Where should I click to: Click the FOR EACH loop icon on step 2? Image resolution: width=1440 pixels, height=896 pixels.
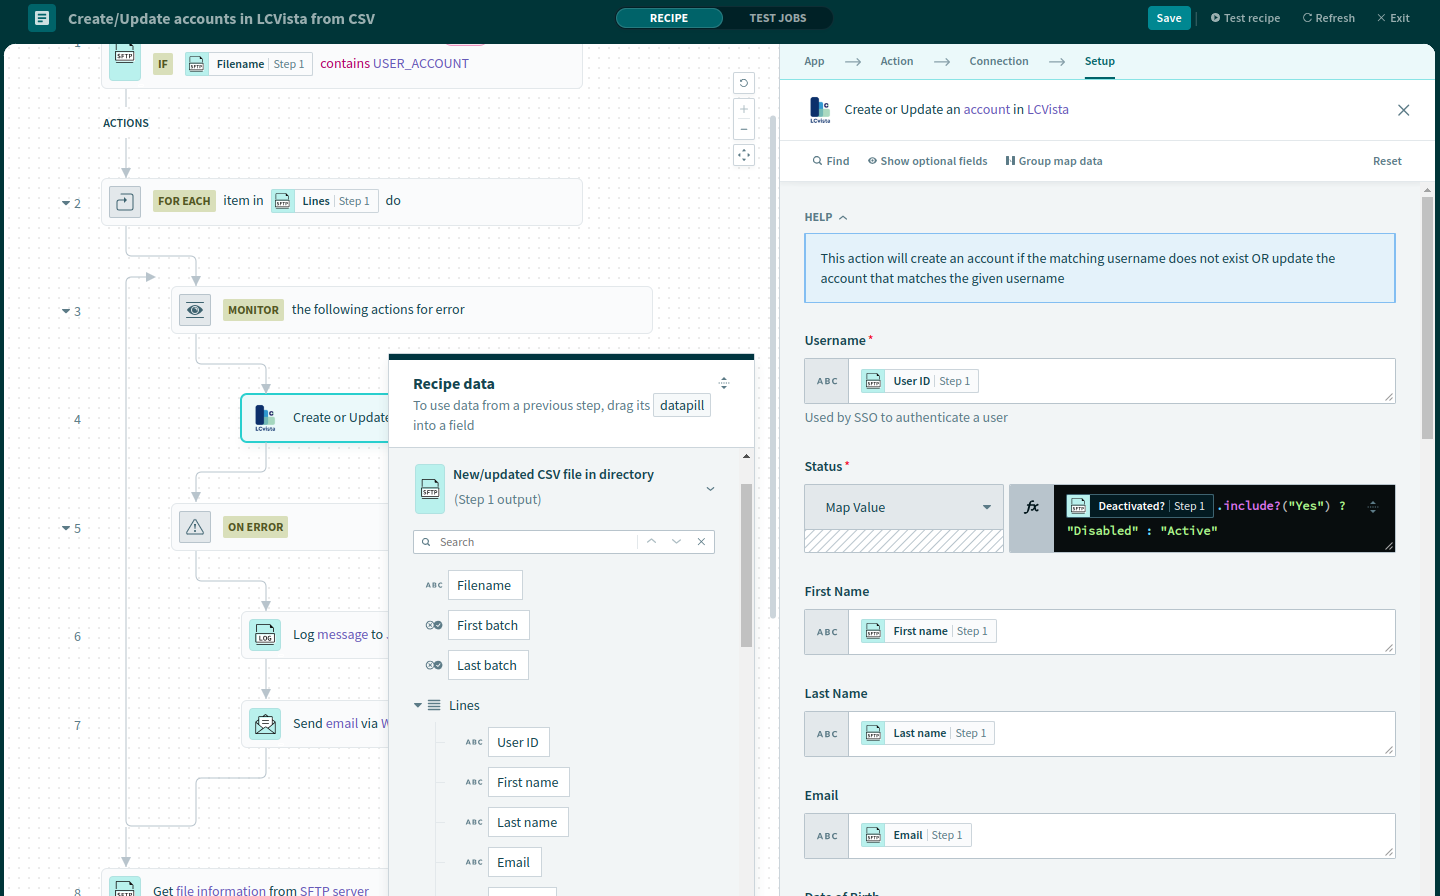(122, 200)
